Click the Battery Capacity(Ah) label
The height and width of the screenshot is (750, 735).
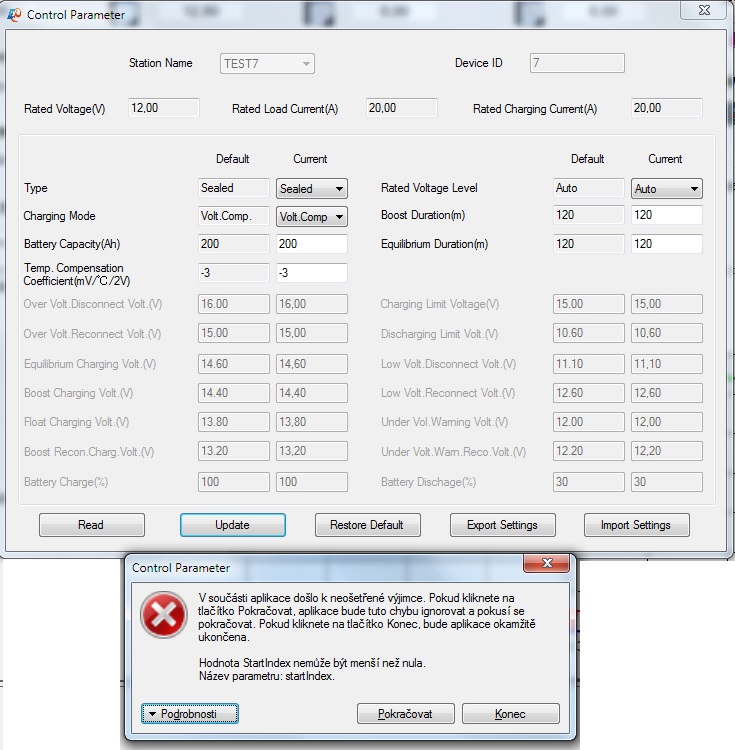[x=72, y=244]
